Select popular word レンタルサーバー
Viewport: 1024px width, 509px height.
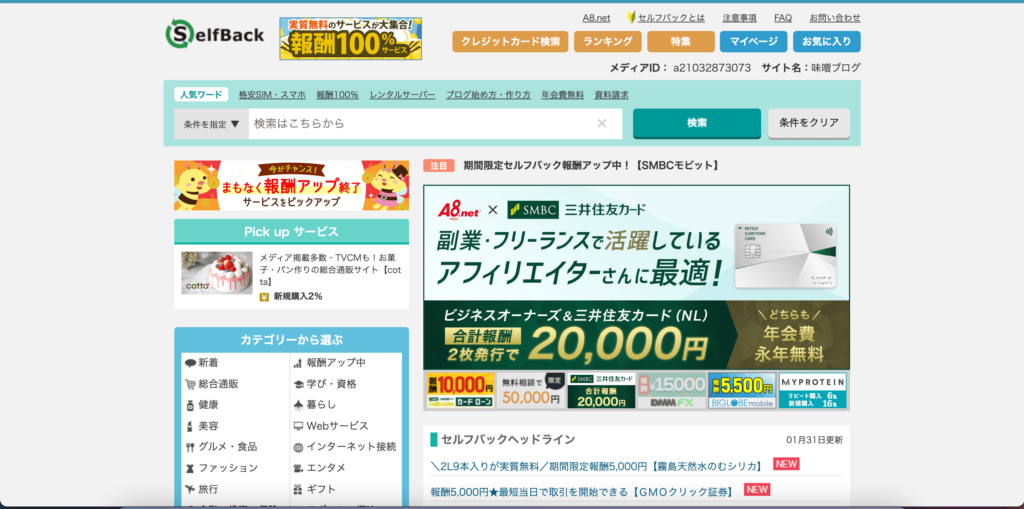pos(402,95)
